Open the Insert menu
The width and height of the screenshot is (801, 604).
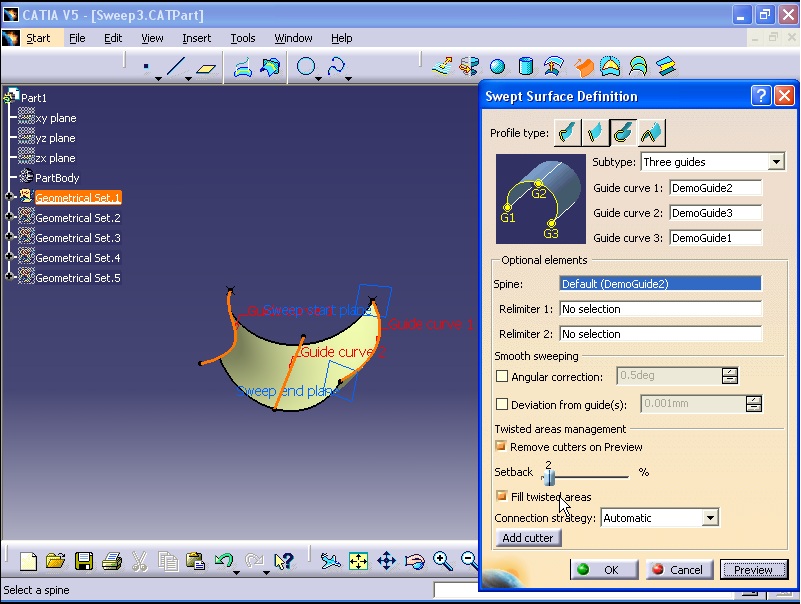196,38
